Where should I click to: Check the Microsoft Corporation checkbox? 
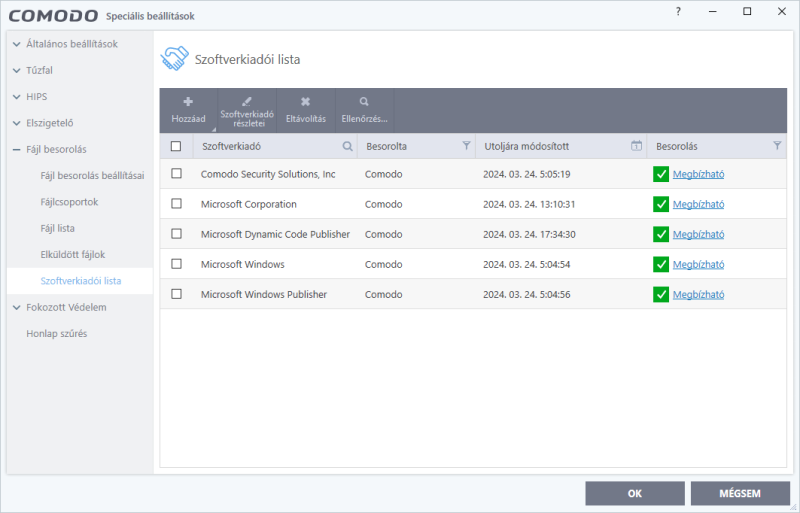(x=177, y=204)
